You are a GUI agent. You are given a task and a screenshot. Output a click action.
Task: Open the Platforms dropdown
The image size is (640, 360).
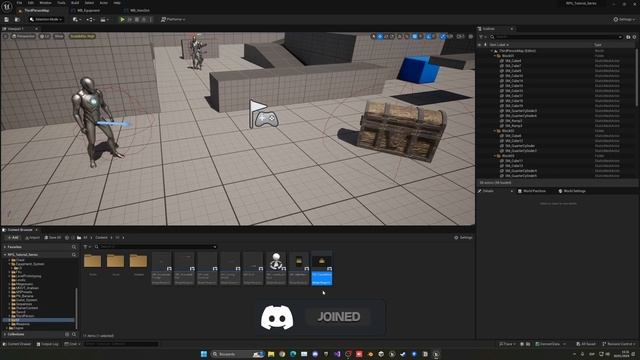(x=173, y=20)
